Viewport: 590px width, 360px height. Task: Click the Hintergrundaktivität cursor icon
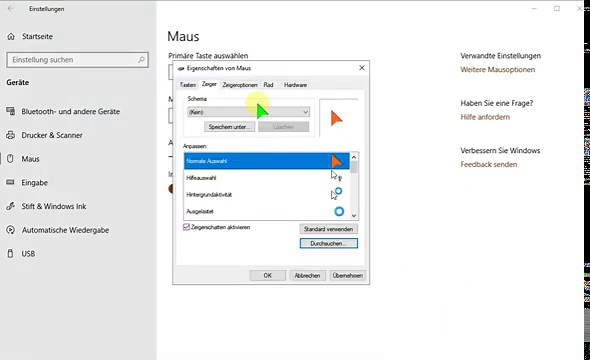pyautogui.click(x=336, y=193)
